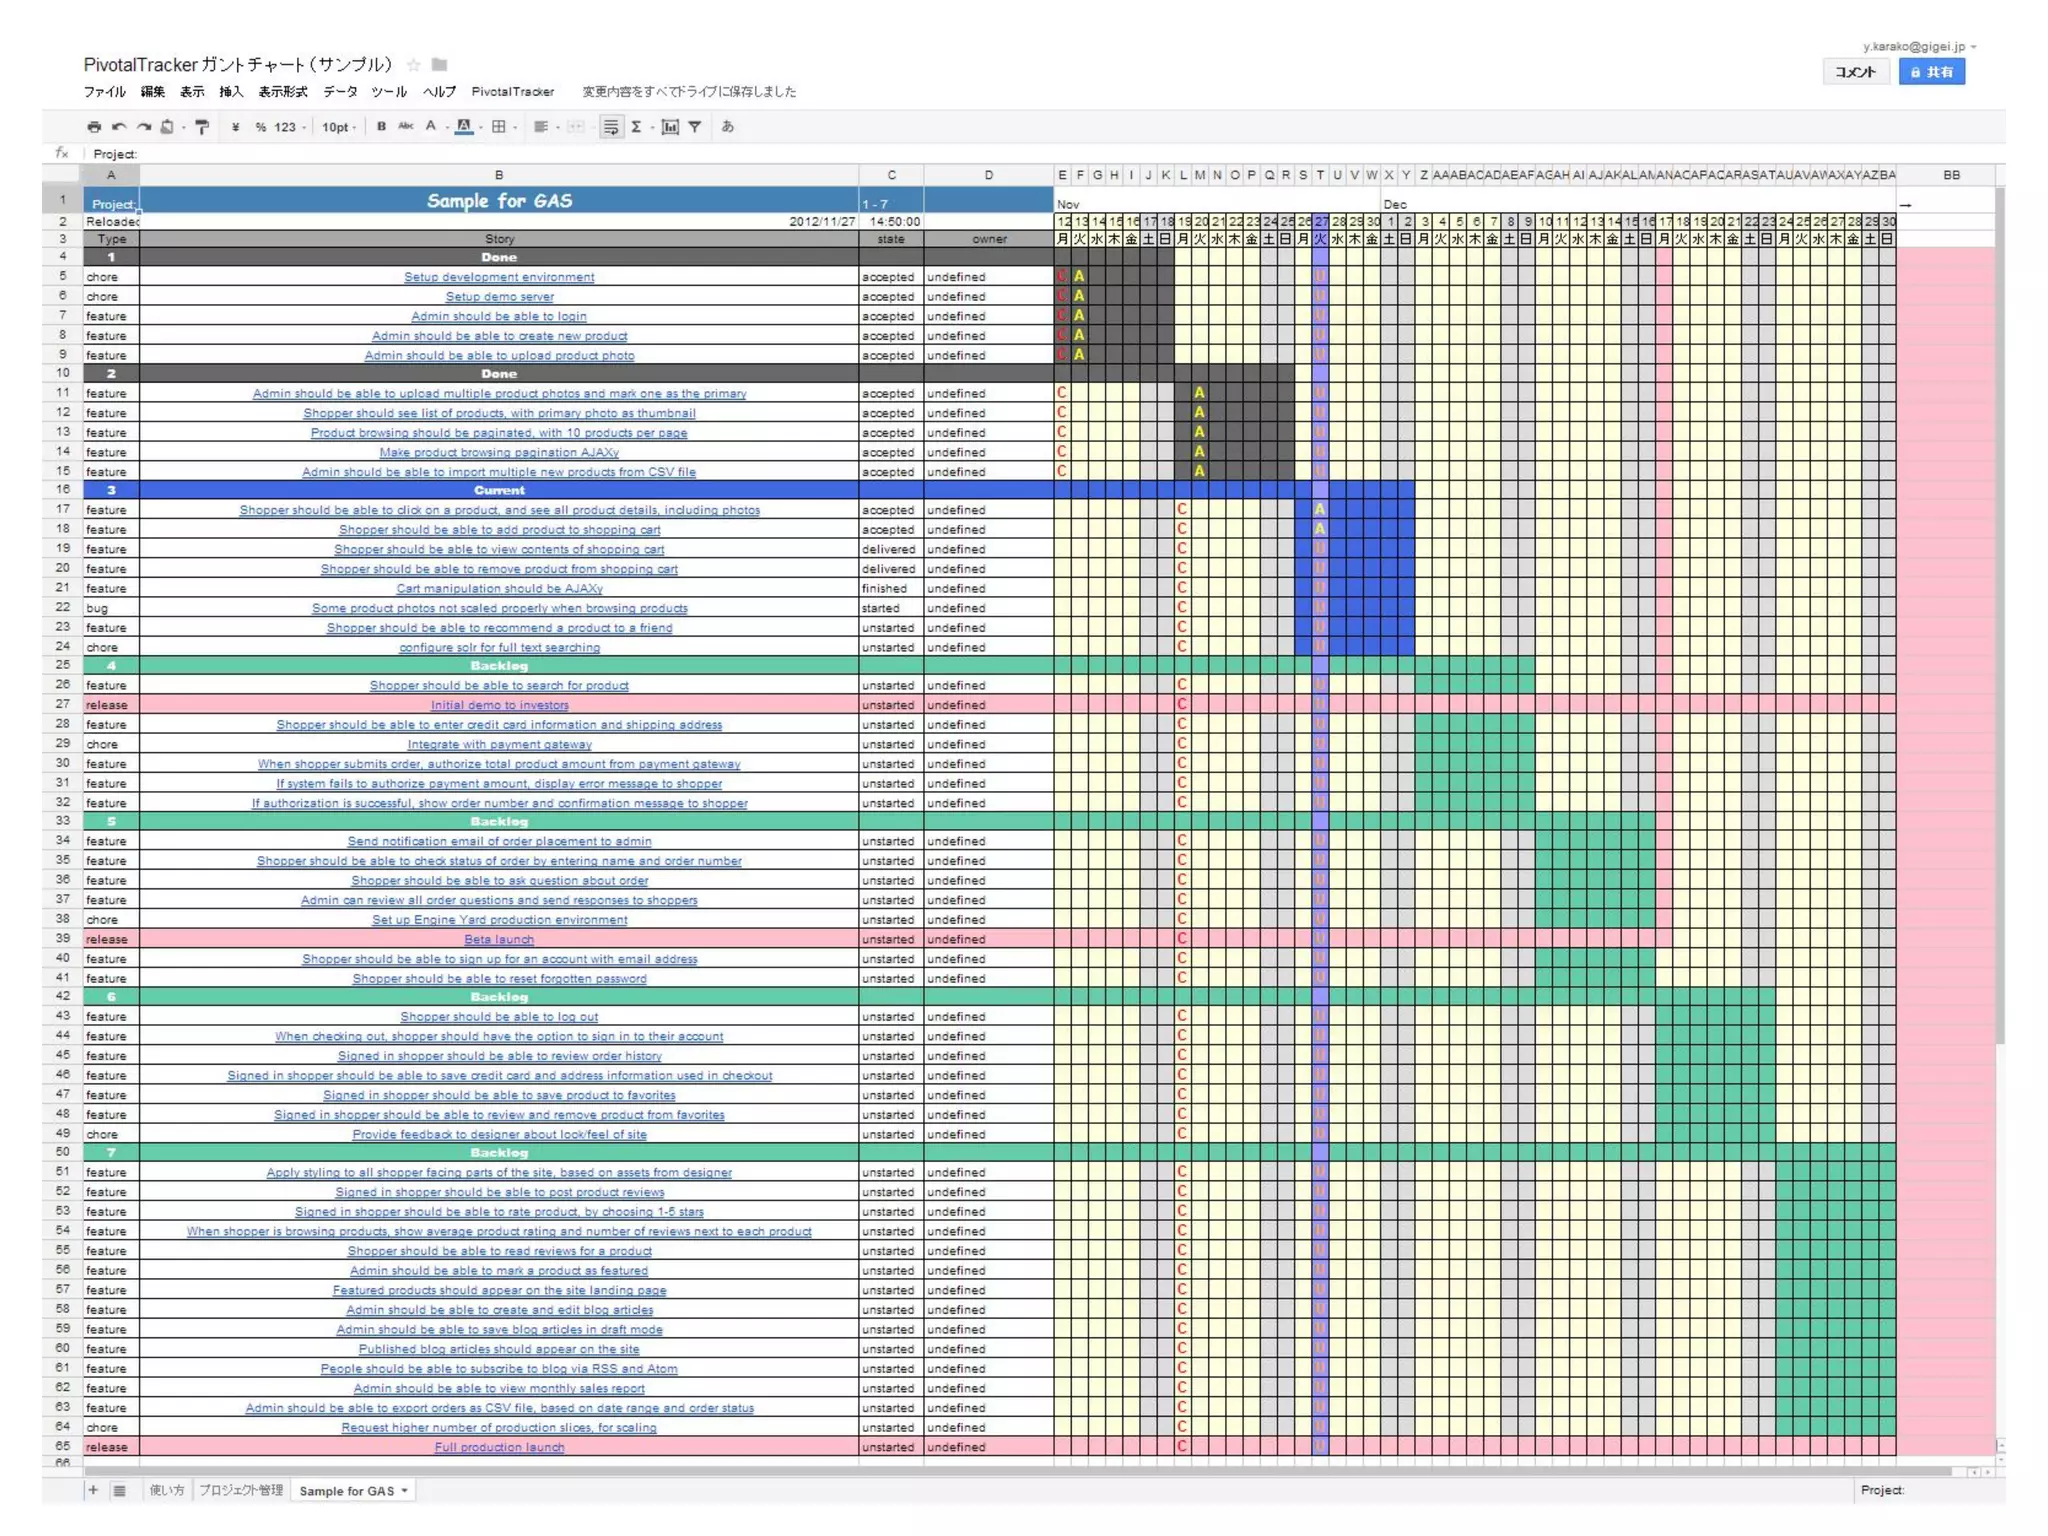Open the PivotalTracker menu
Viewport: 2048px width, 1536px height.
512,92
